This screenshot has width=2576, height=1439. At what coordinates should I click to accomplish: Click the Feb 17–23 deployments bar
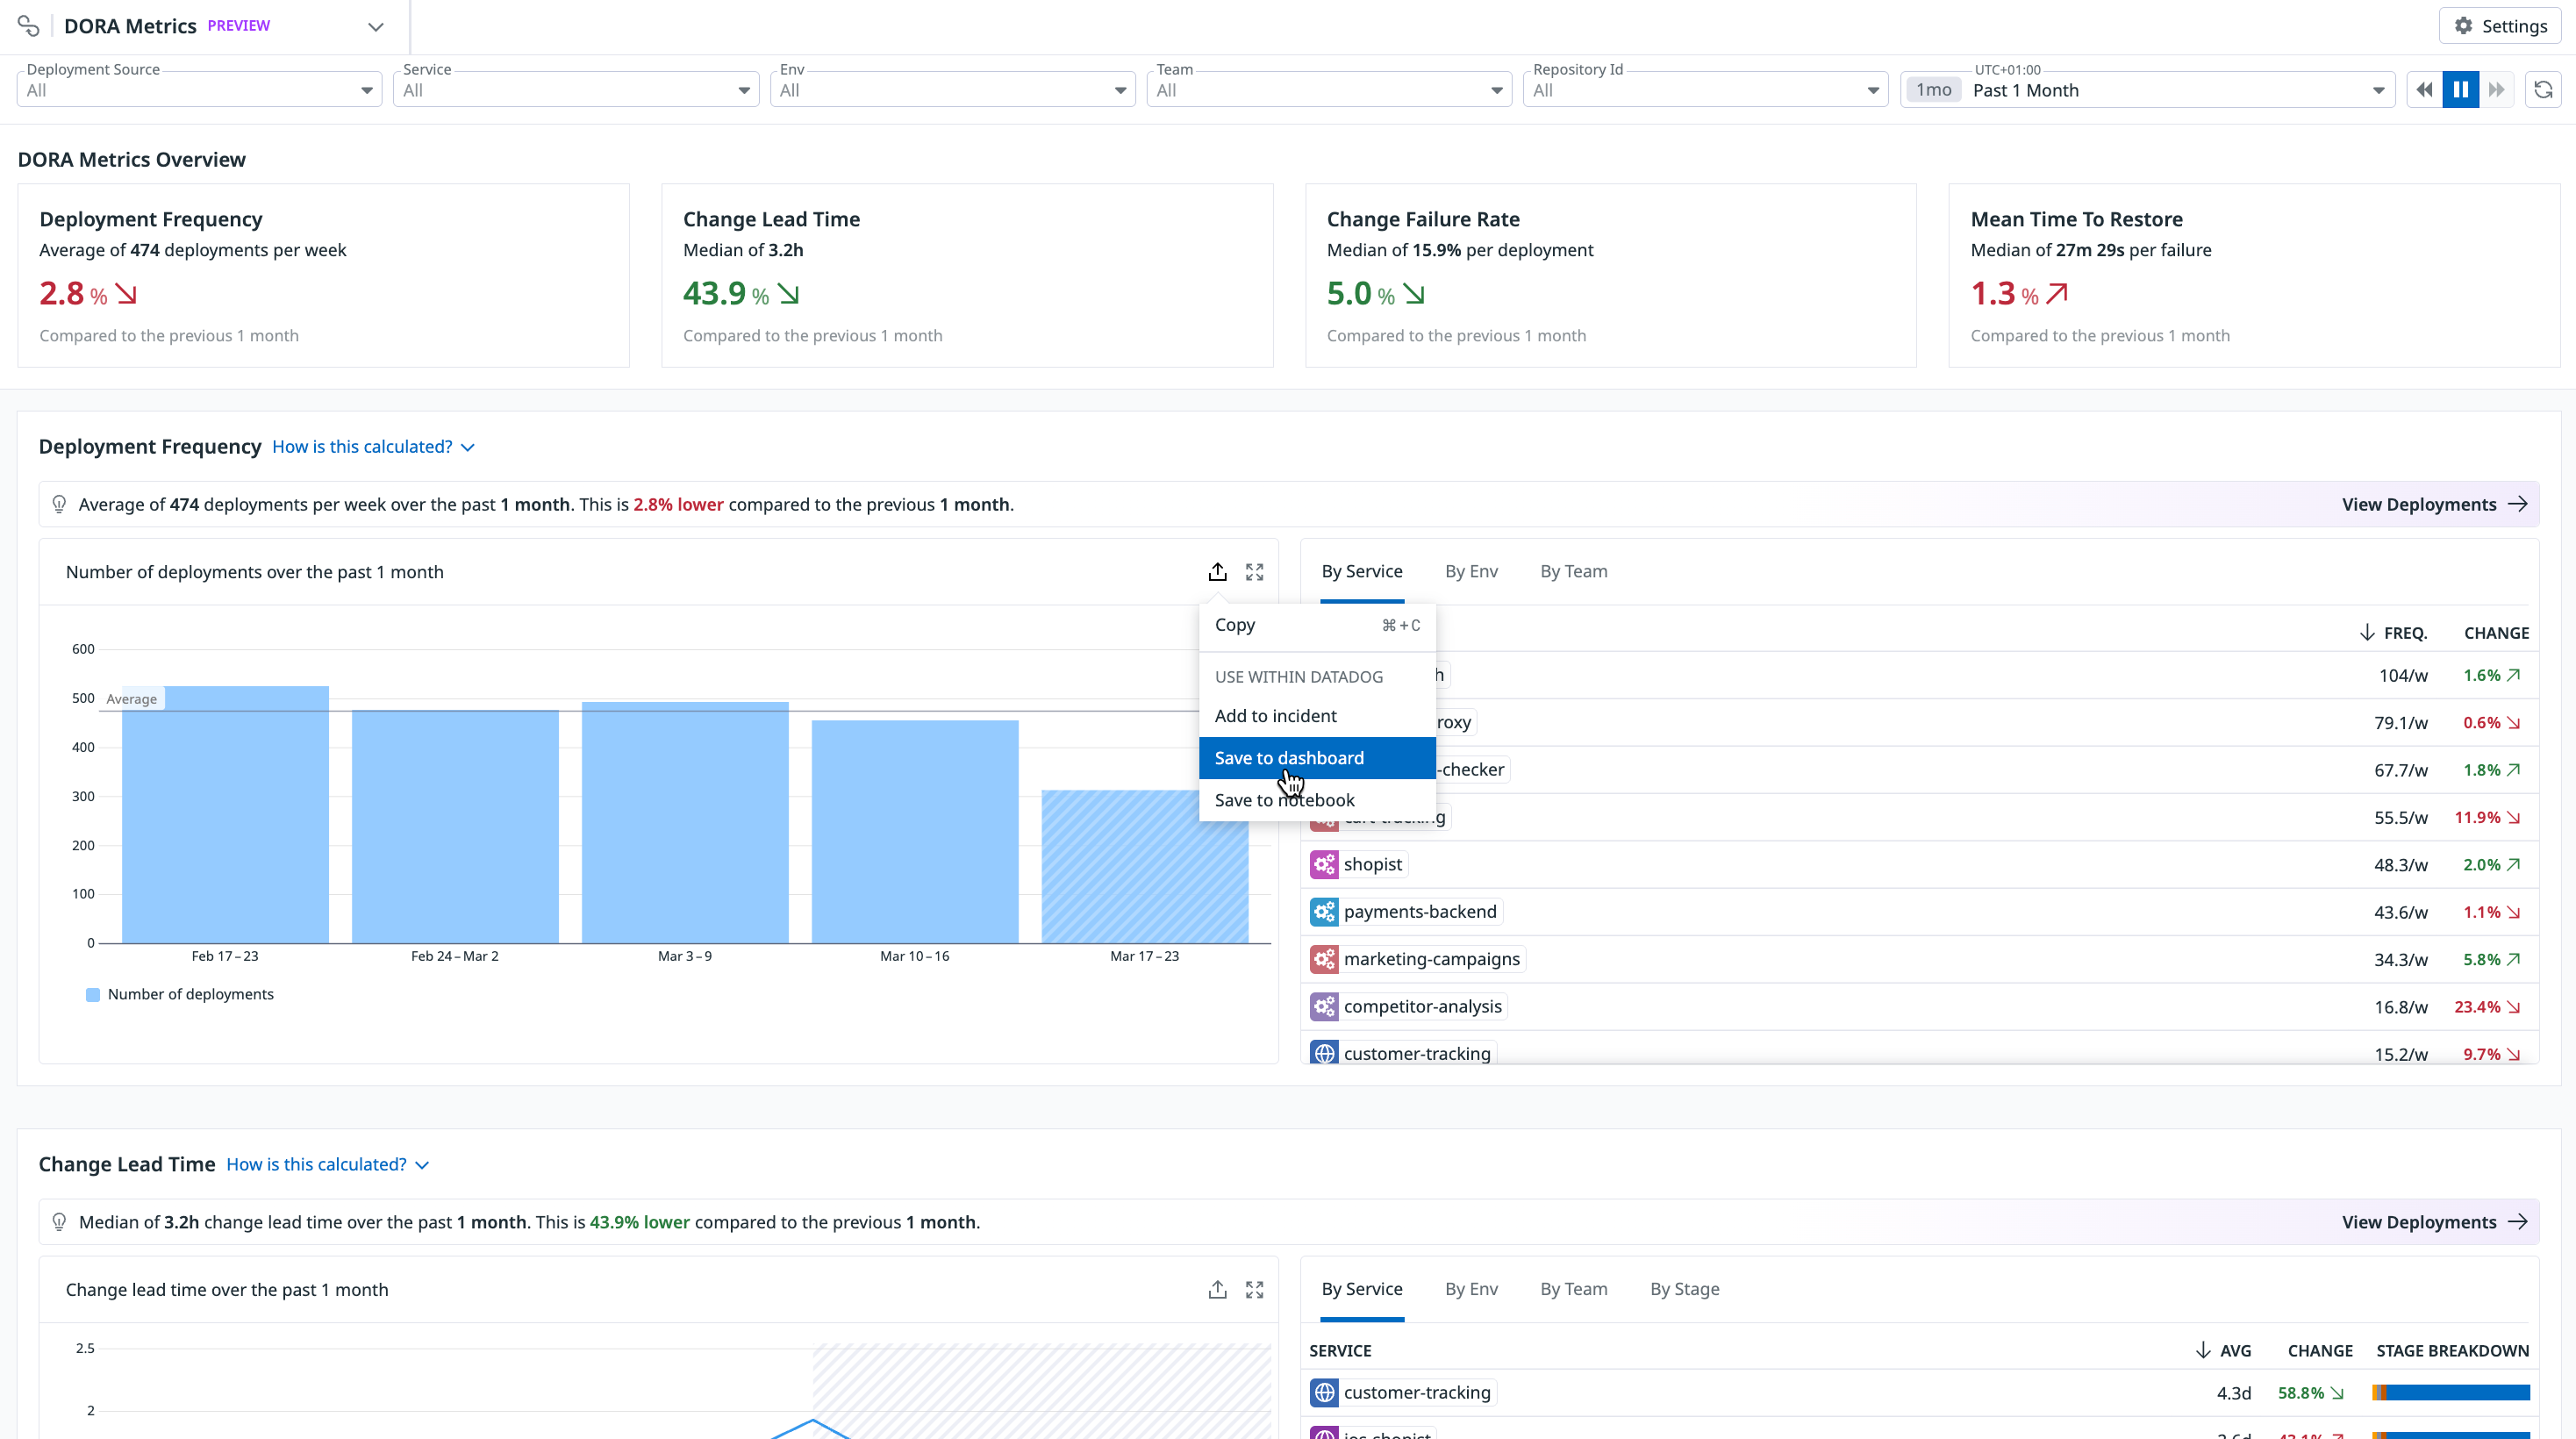pyautogui.click(x=225, y=814)
